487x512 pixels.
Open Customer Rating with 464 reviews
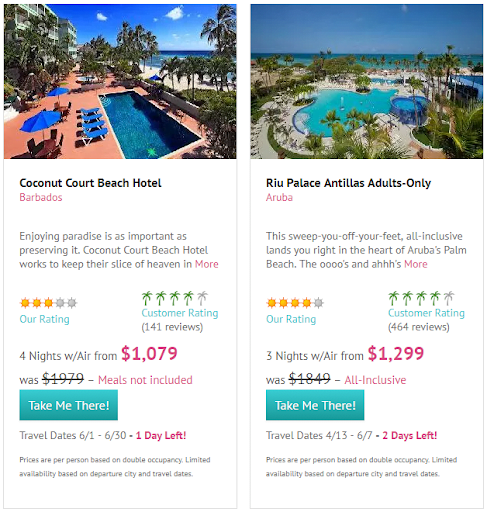click(426, 313)
